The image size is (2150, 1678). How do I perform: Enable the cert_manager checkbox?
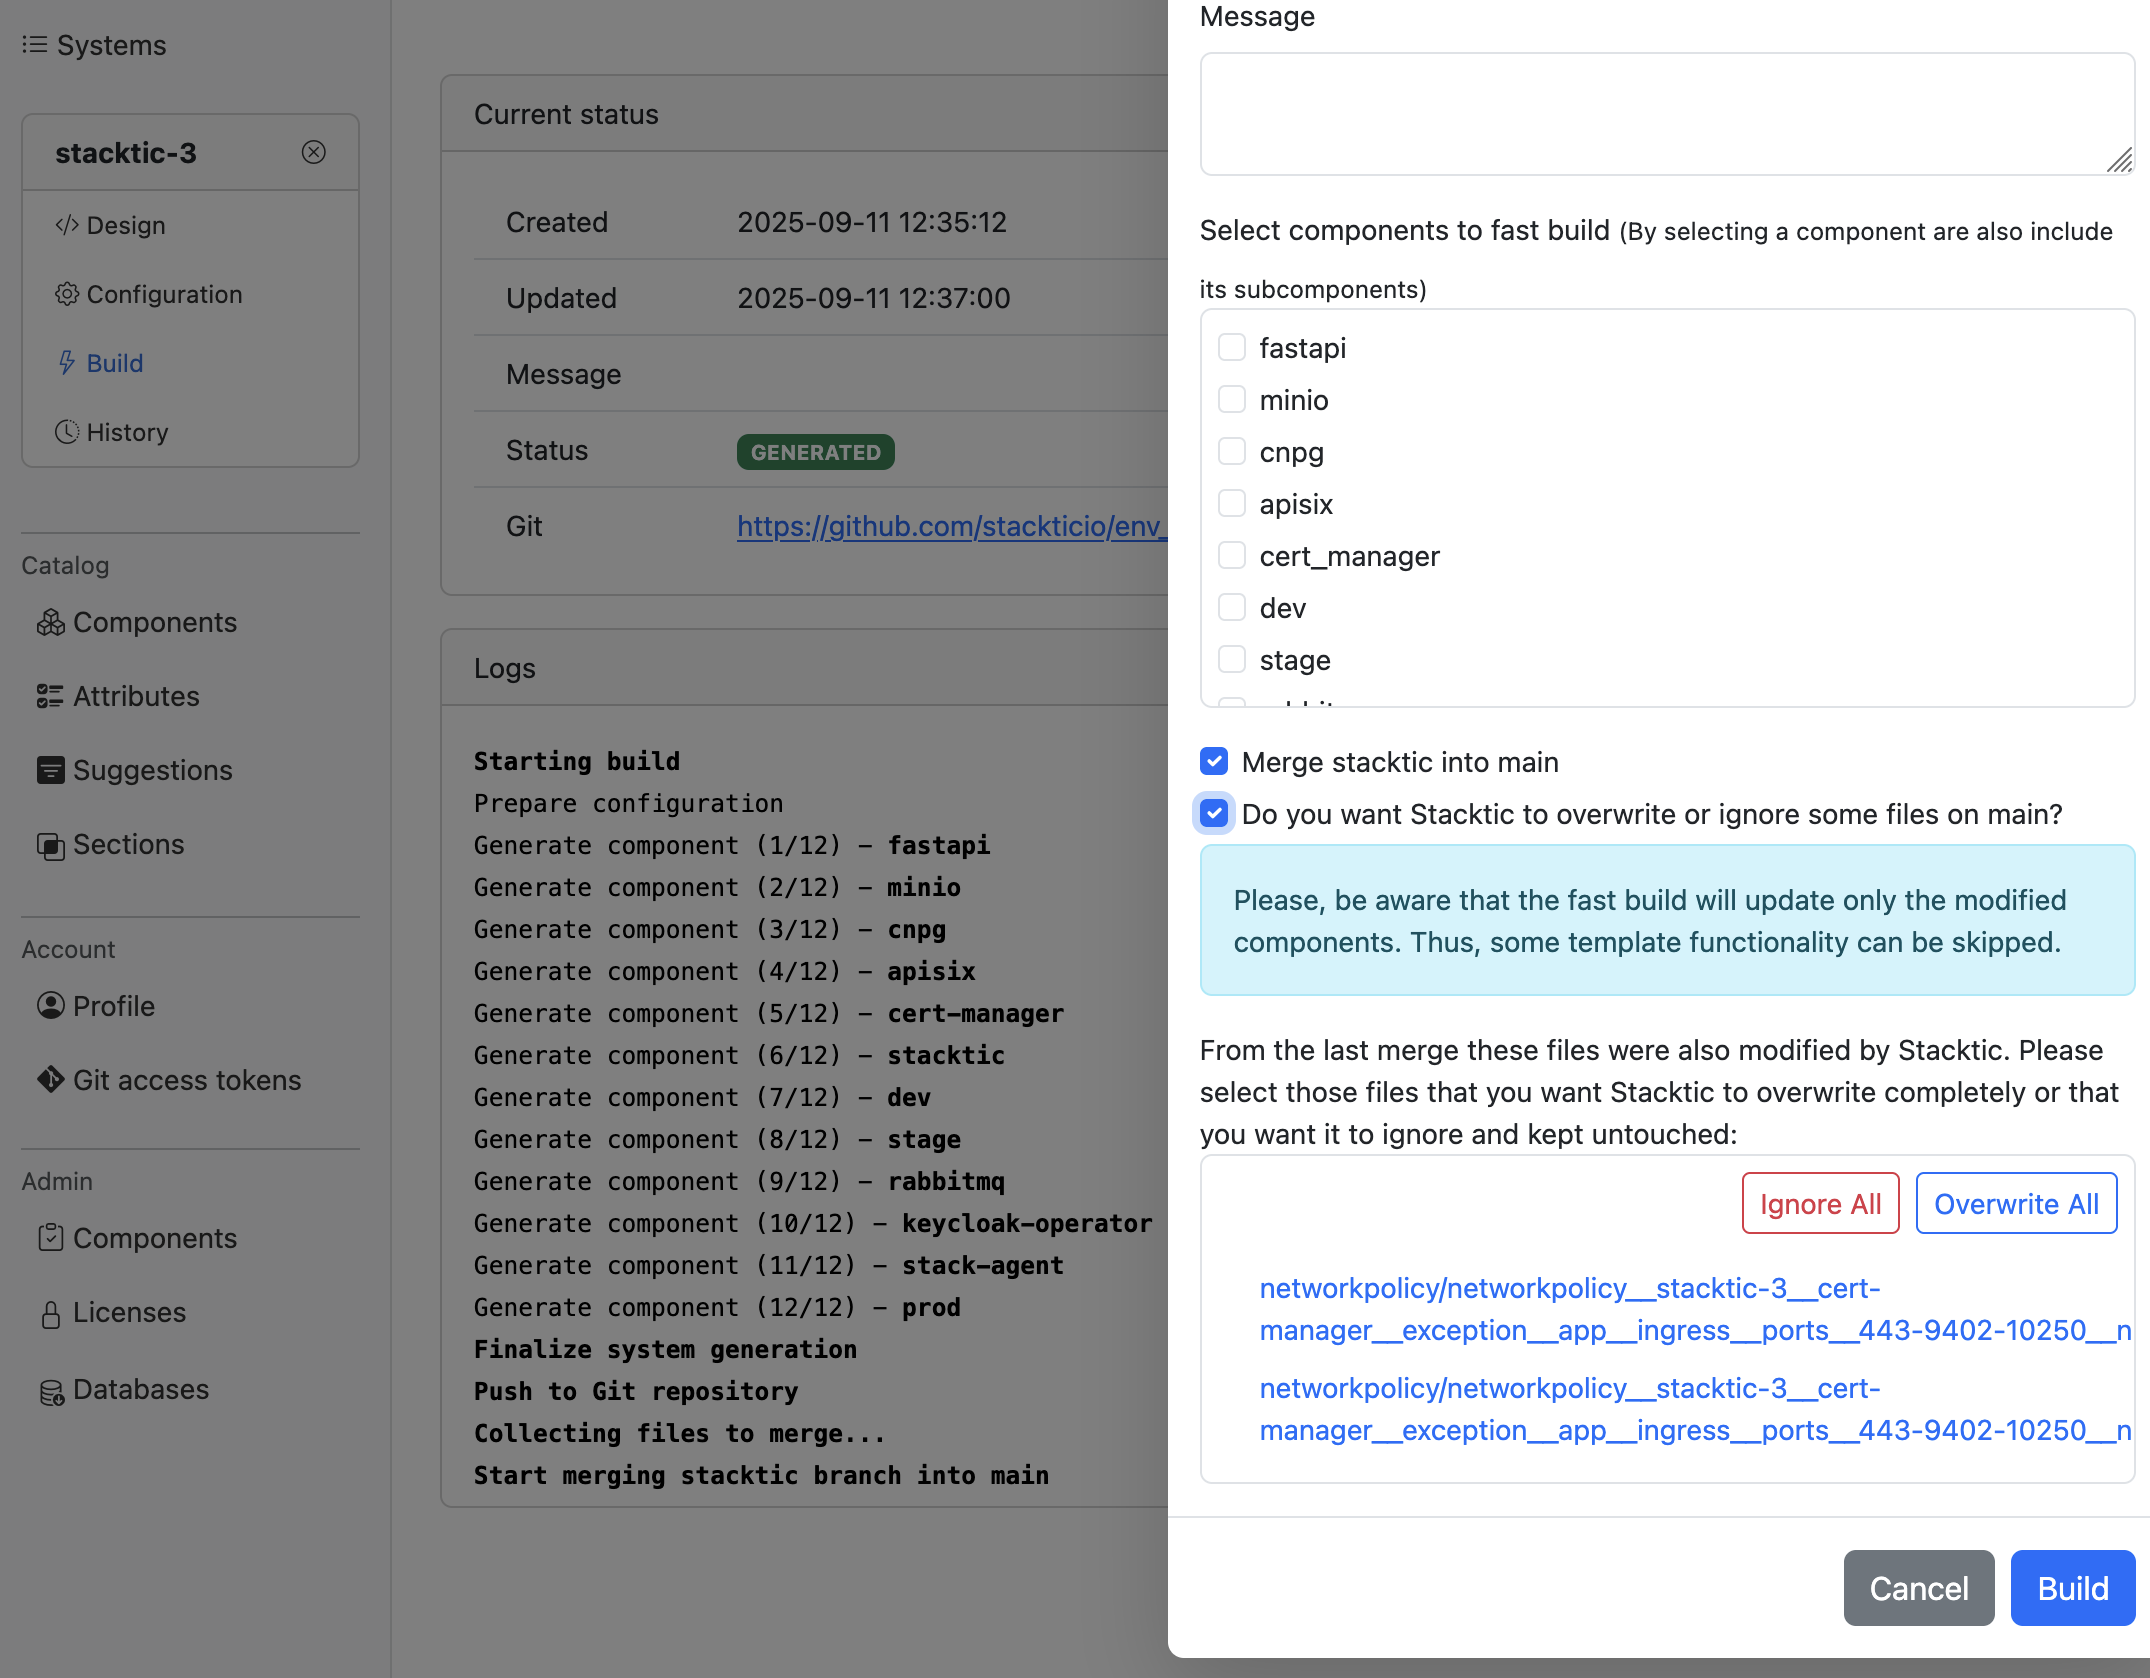point(1231,556)
